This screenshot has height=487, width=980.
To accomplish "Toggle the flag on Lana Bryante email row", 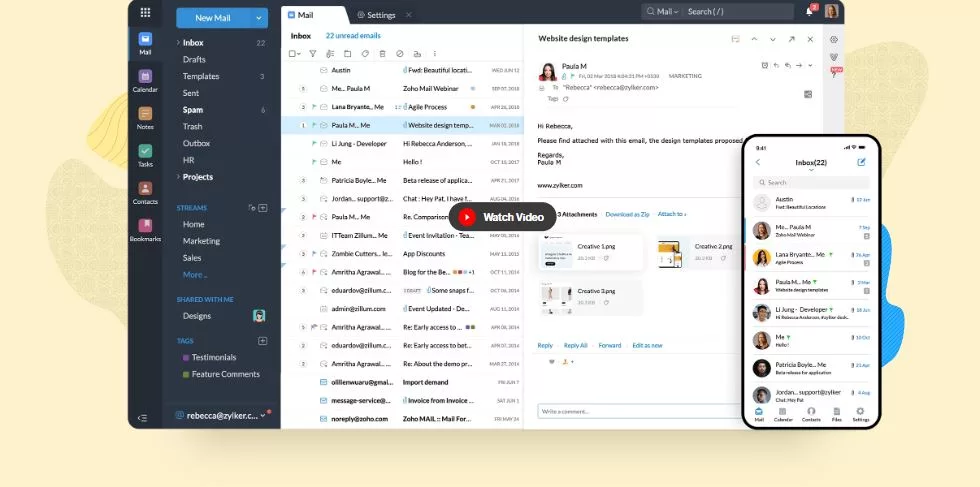I will pos(314,107).
